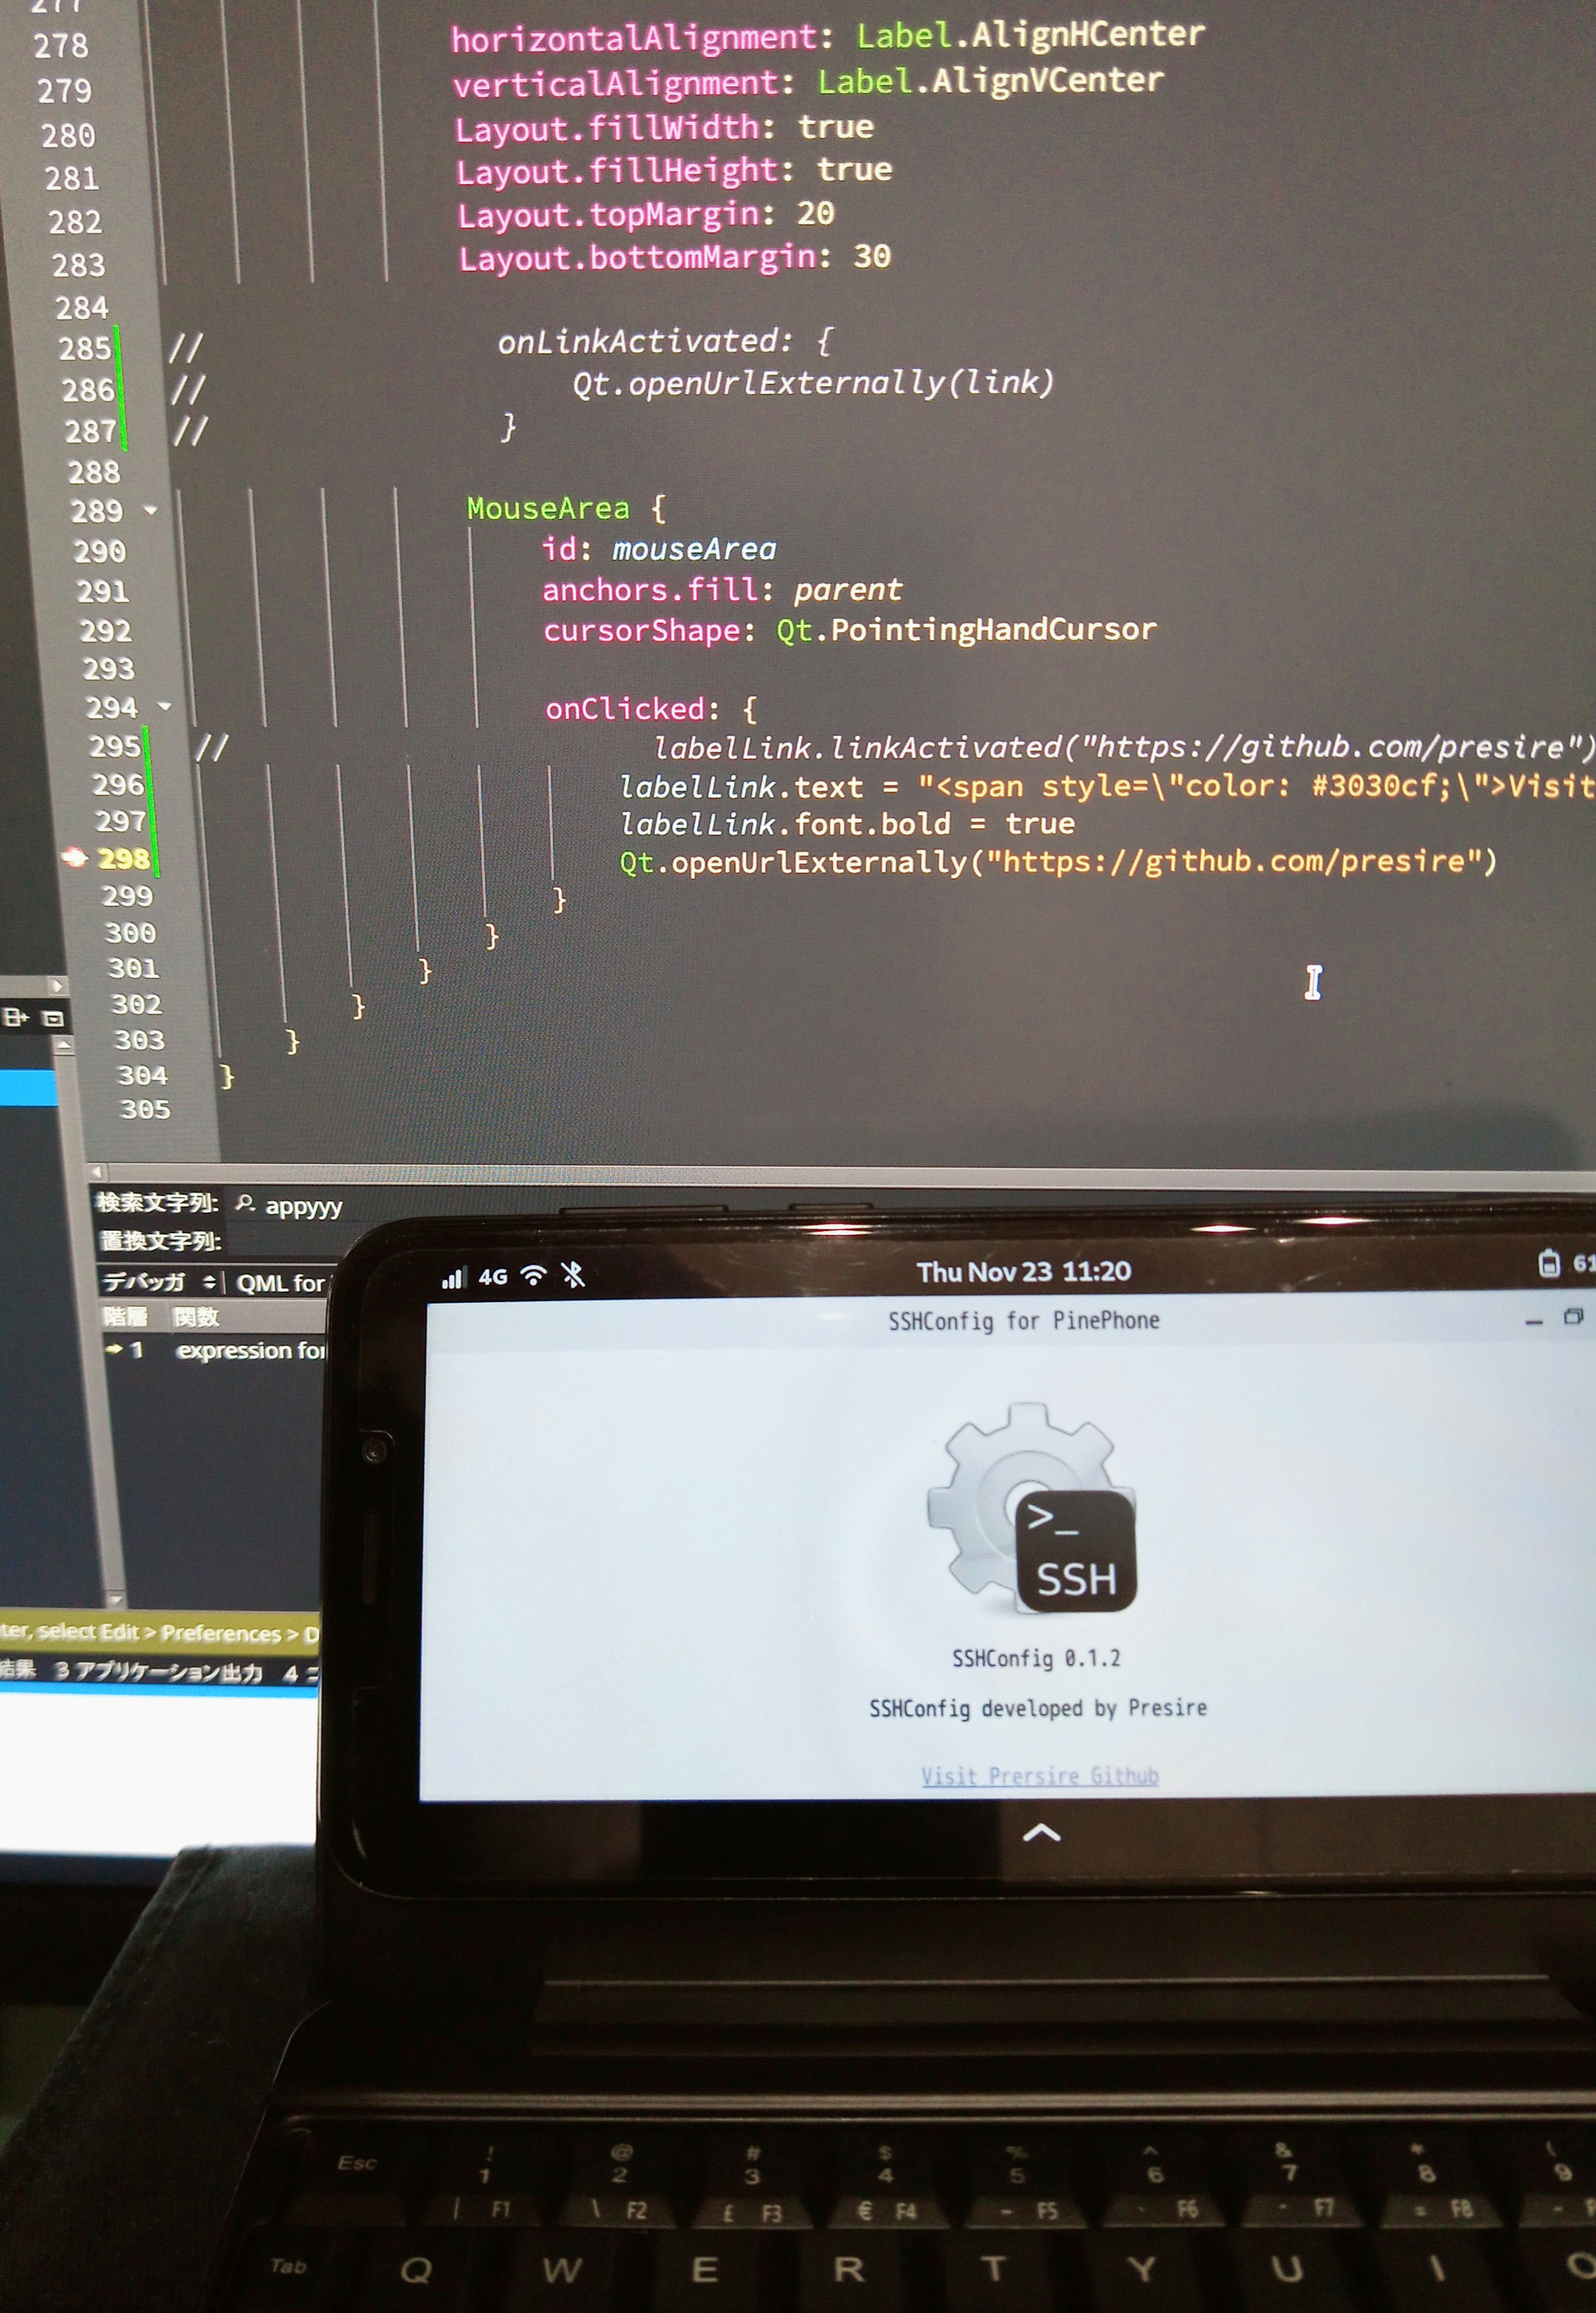
Task: Click the 置換文字列 label
Action: tap(160, 1241)
